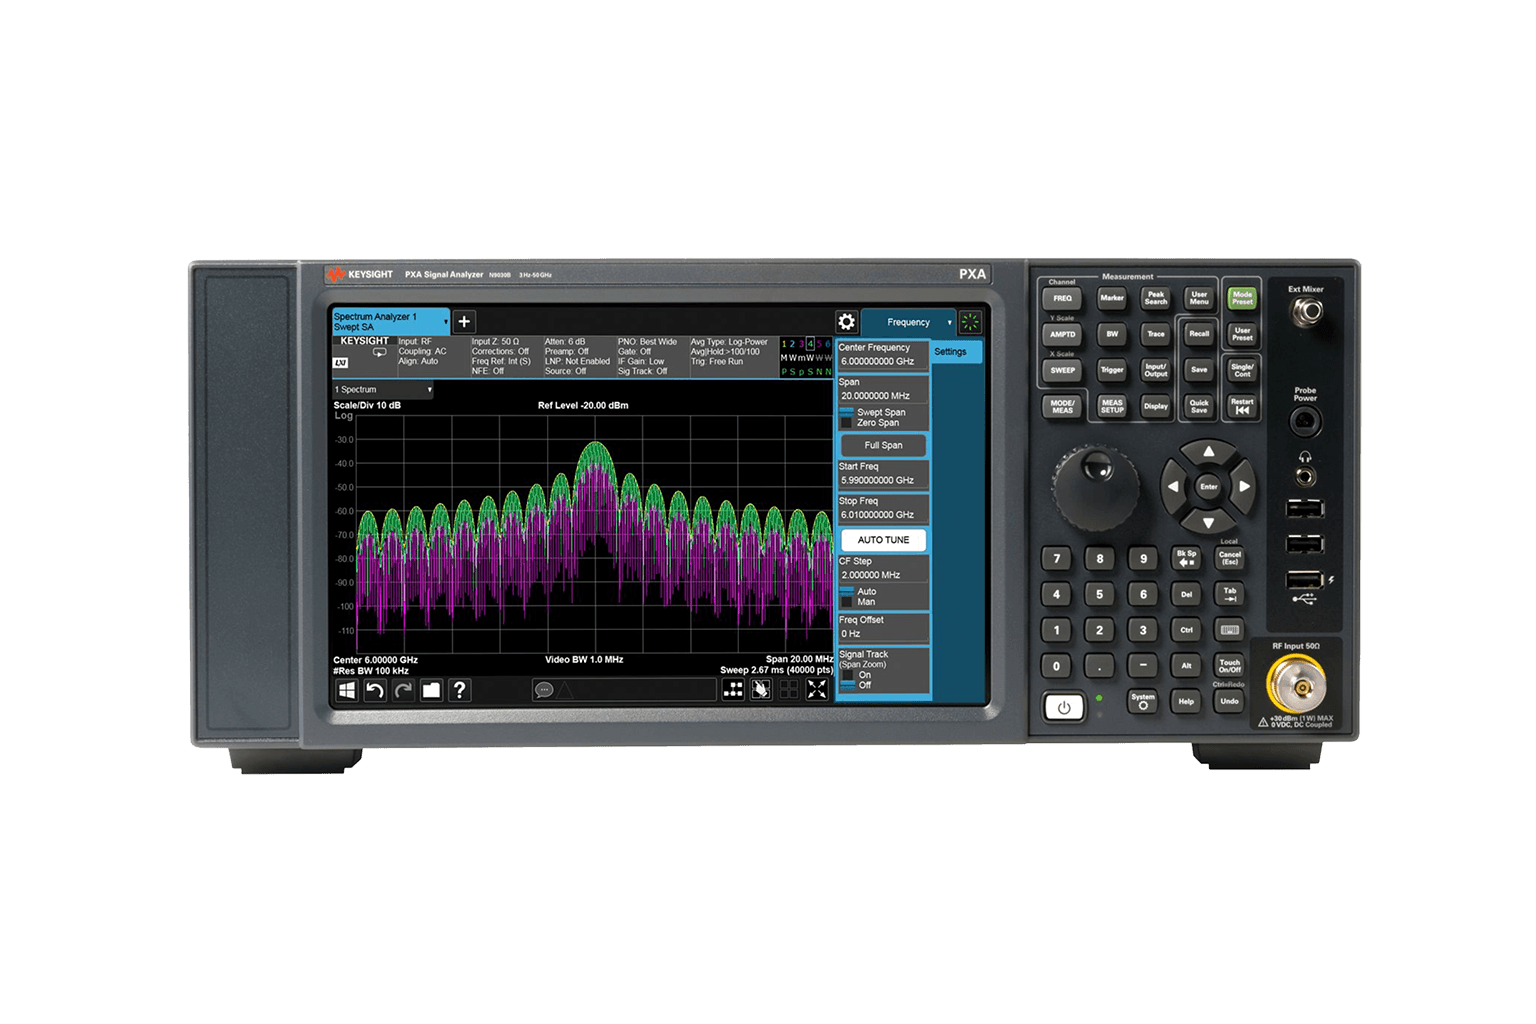Open help with the question mark icon
This screenshot has width=1536, height=1024.
point(459,690)
